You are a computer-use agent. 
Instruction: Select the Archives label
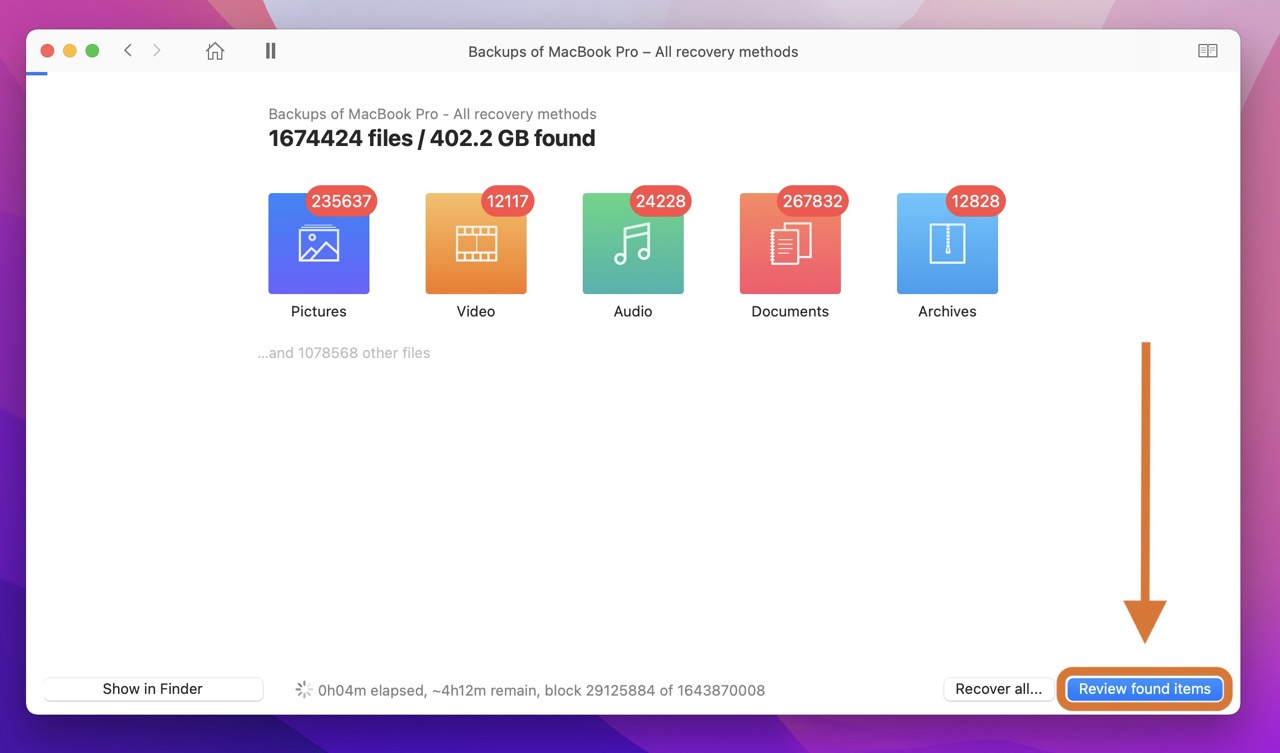[947, 311]
